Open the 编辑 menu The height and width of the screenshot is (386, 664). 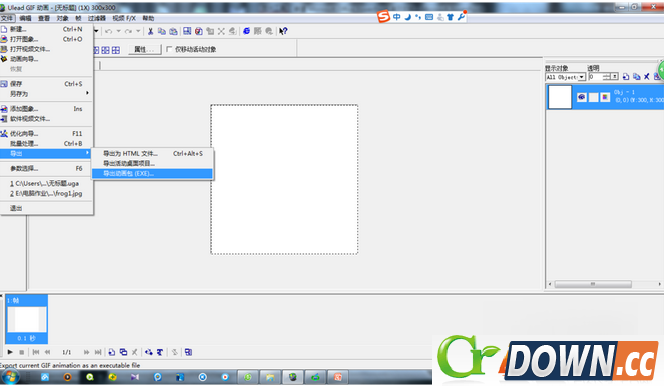pos(25,18)
